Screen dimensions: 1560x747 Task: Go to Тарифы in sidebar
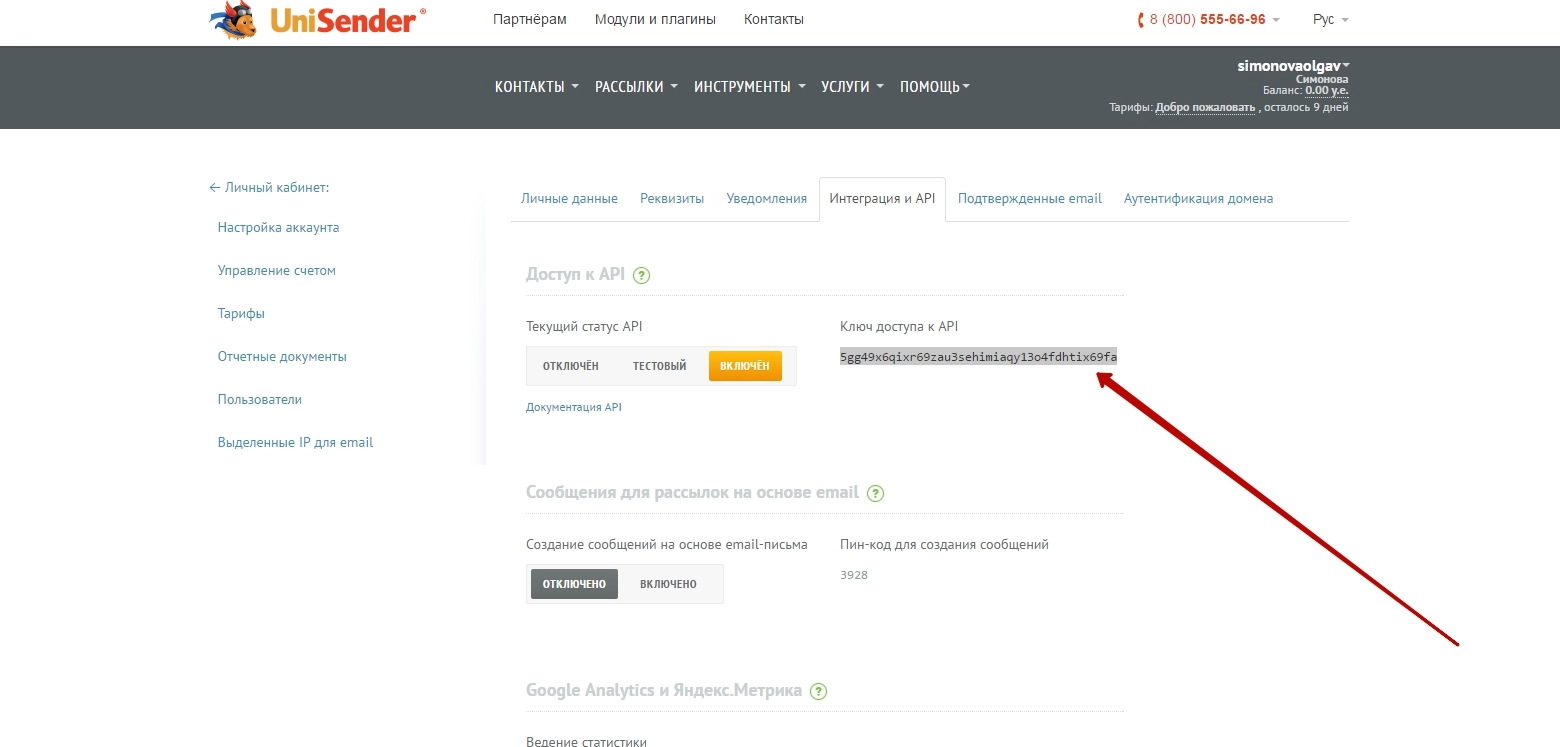pyautogui.click(x=241, y=313)
